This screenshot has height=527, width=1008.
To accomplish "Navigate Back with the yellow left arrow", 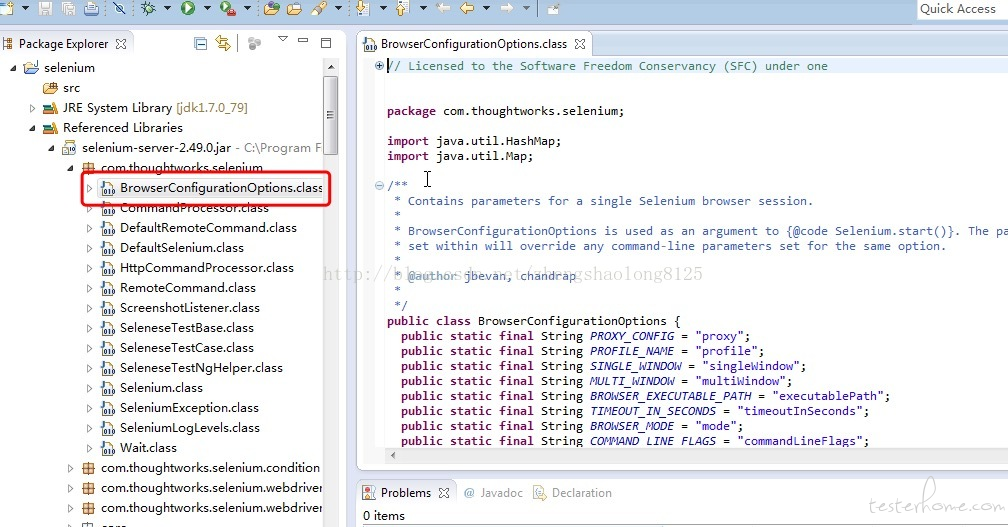I will 467,8.
